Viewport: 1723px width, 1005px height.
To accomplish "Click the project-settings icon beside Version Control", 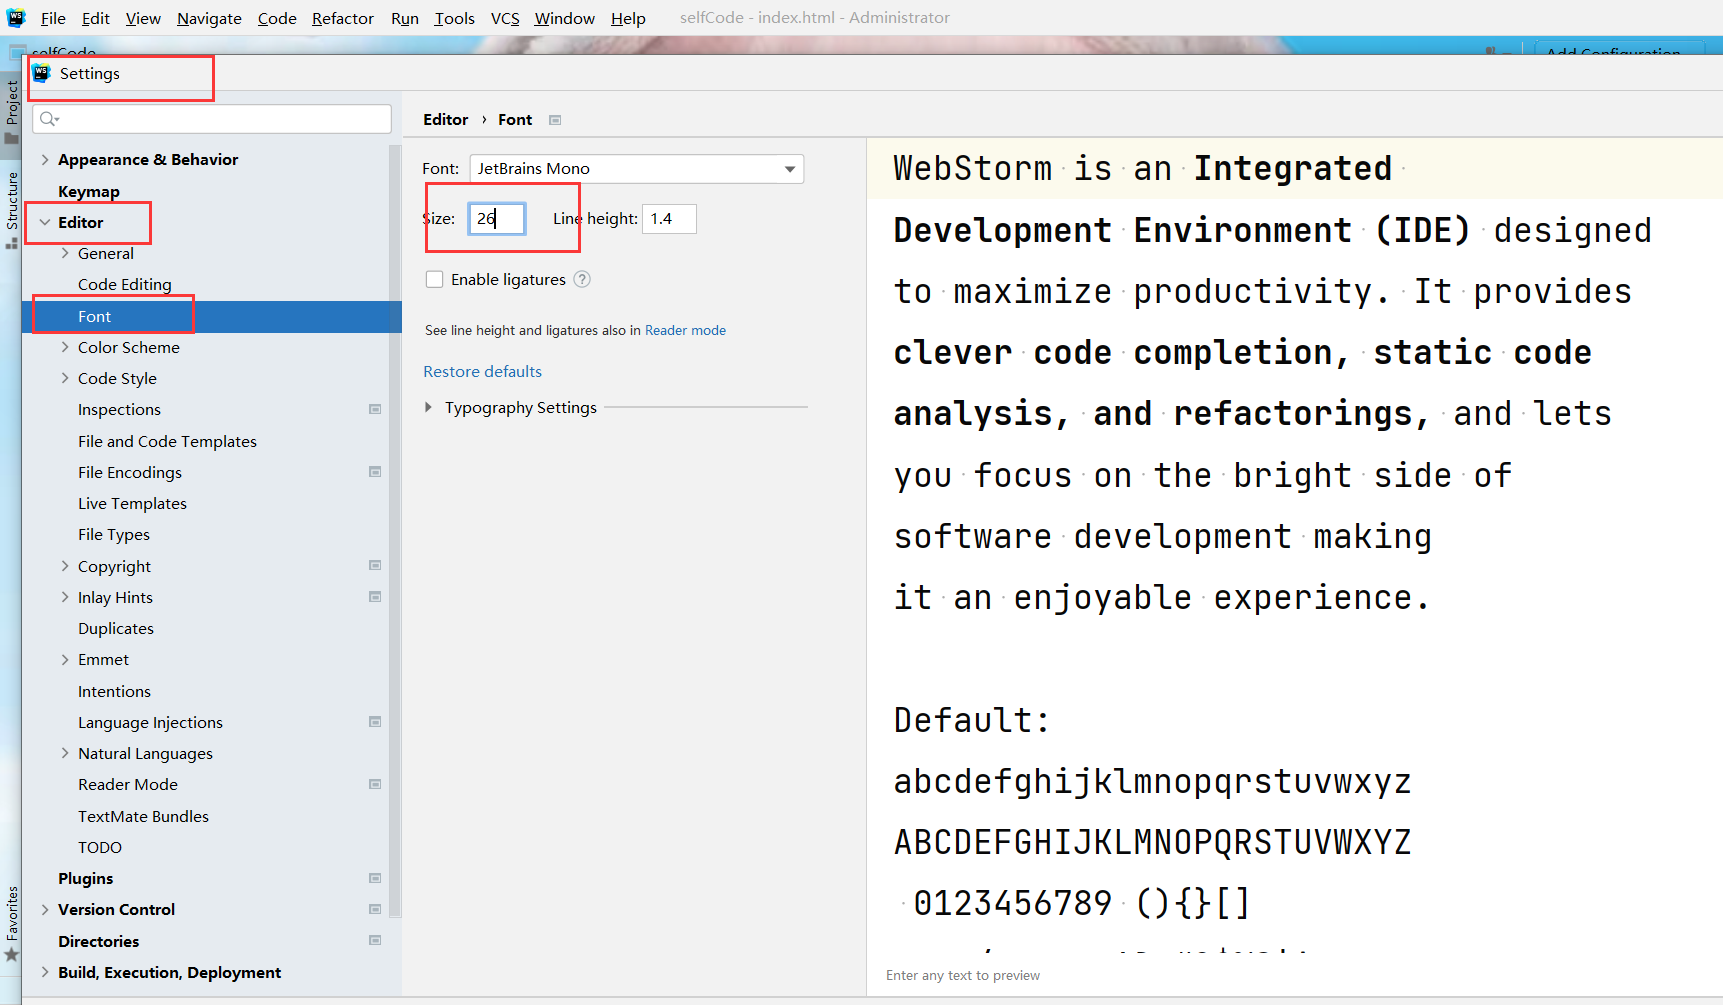I will [375, 909].
